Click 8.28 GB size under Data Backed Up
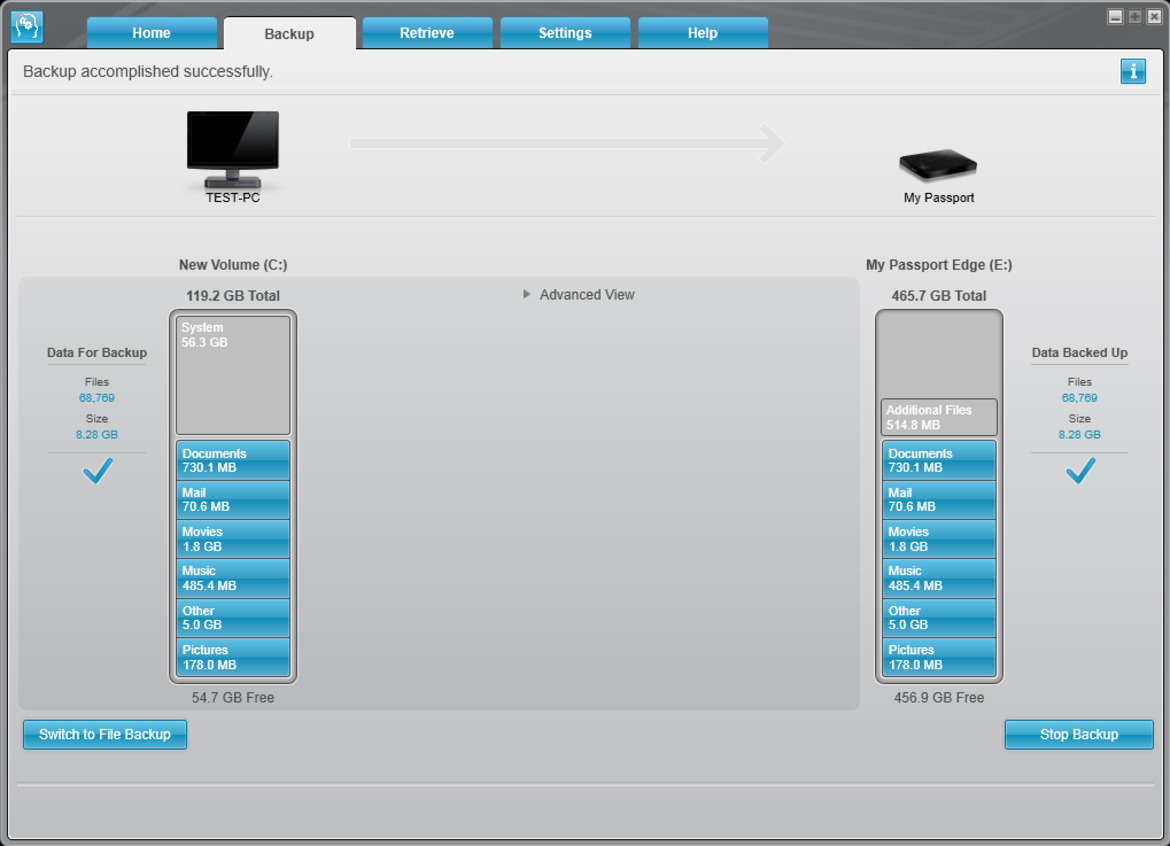This screenshot has width=1170, height=846. point(1080,434)
